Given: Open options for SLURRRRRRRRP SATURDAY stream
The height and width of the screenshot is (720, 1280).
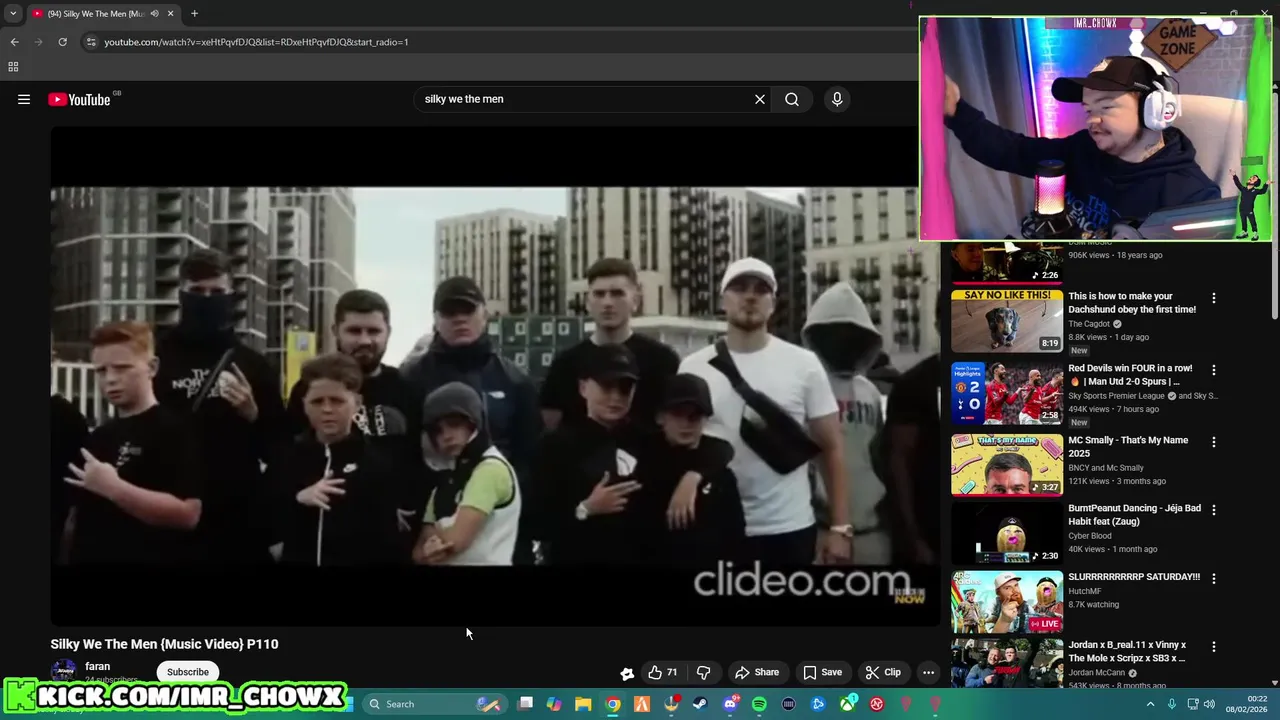Looking at the screenshot, I should [x=1214, y=579].
